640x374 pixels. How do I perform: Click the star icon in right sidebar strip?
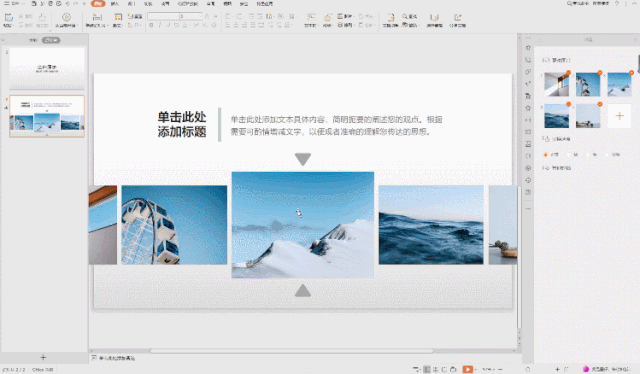click(x=528, y=108)
